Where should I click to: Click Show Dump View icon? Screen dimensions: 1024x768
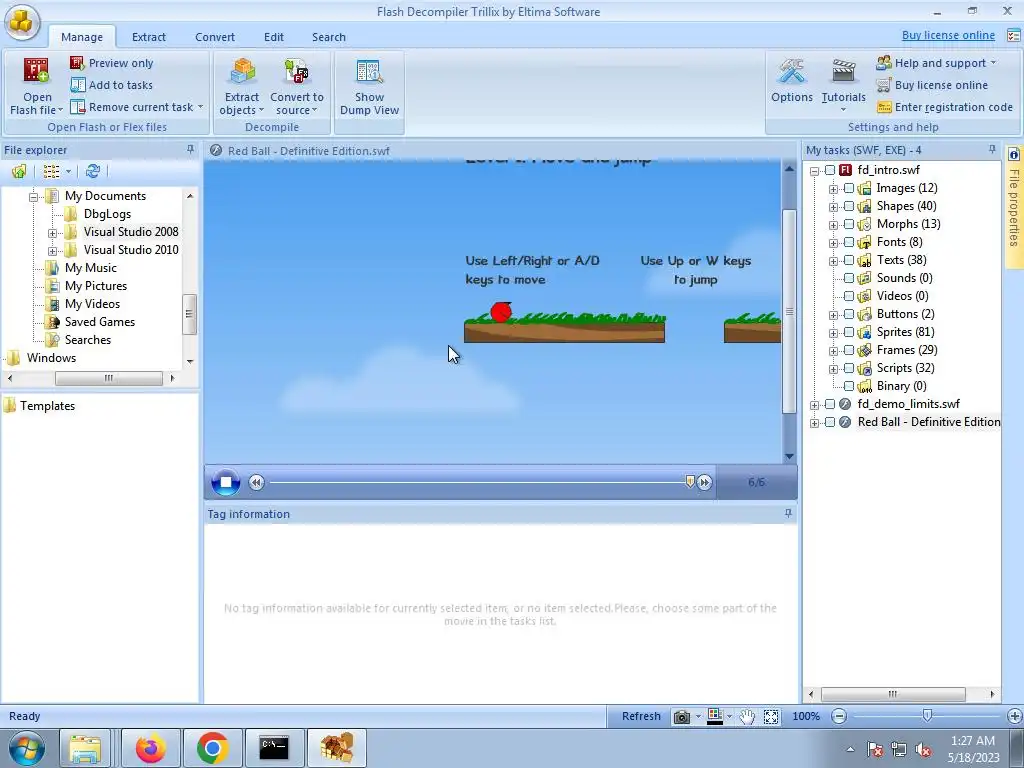pyautogui.click(x=369, y=72)
